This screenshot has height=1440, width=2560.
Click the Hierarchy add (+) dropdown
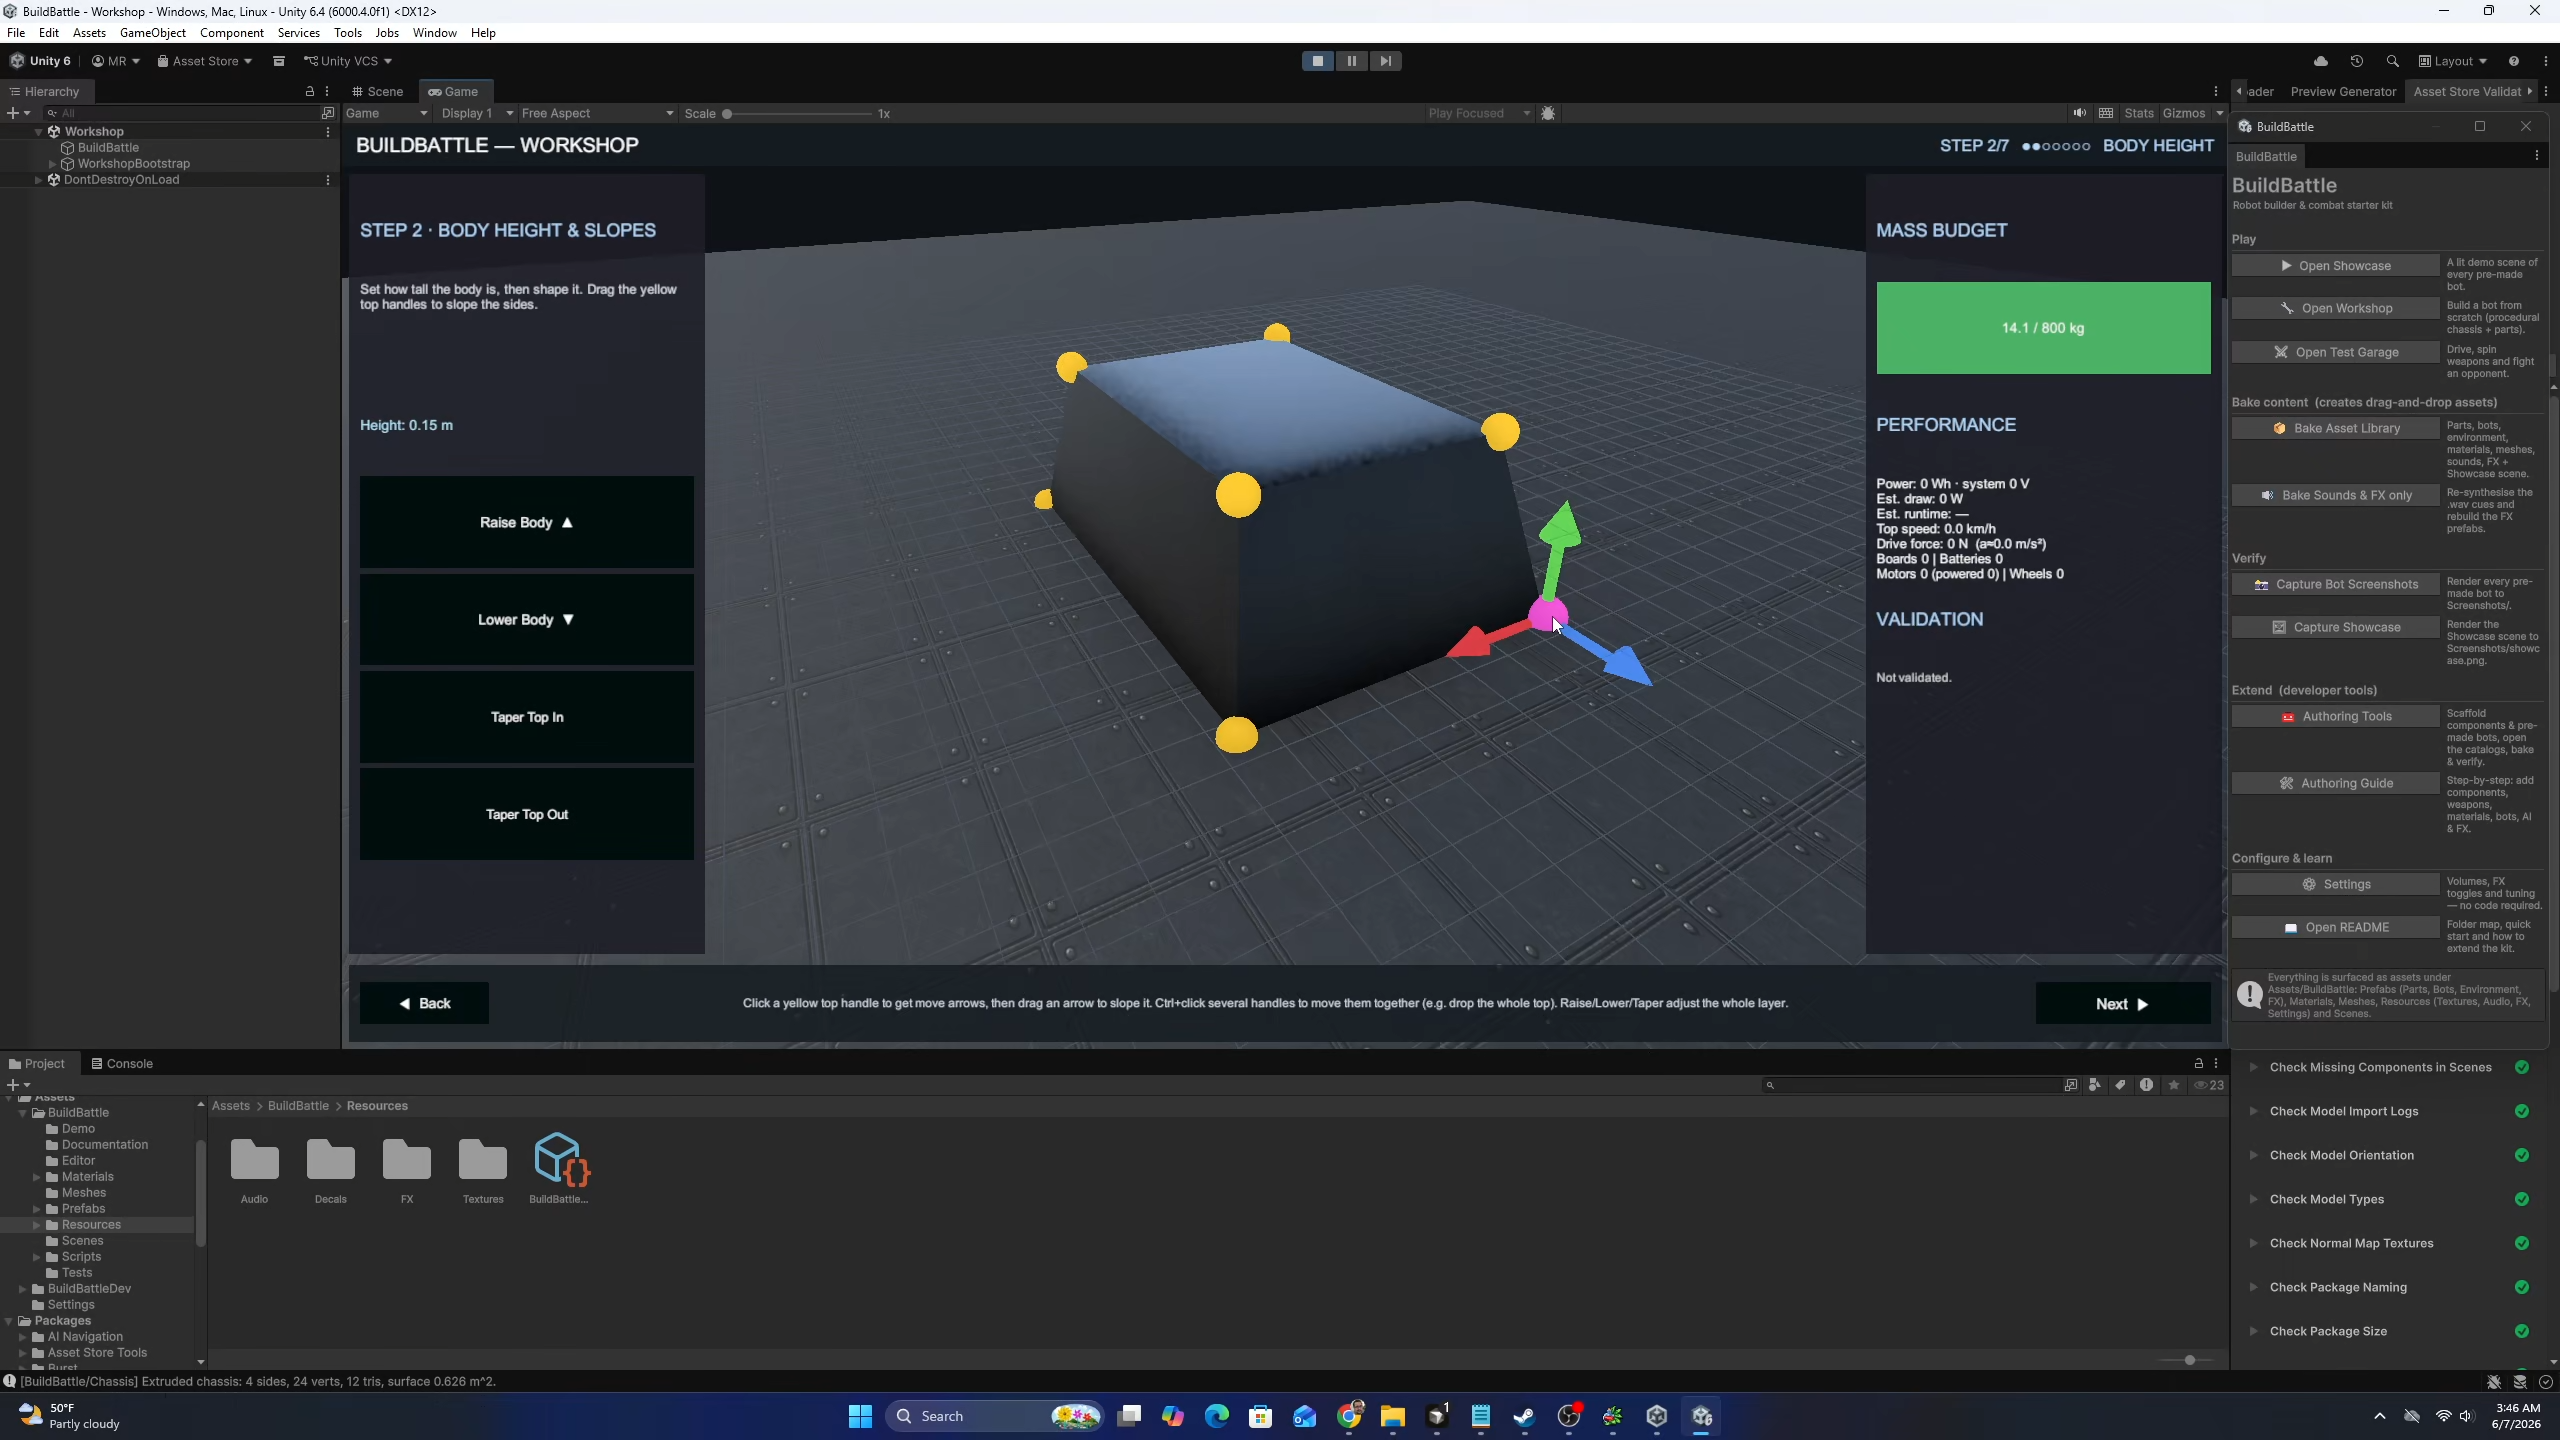tap(18, 113)
